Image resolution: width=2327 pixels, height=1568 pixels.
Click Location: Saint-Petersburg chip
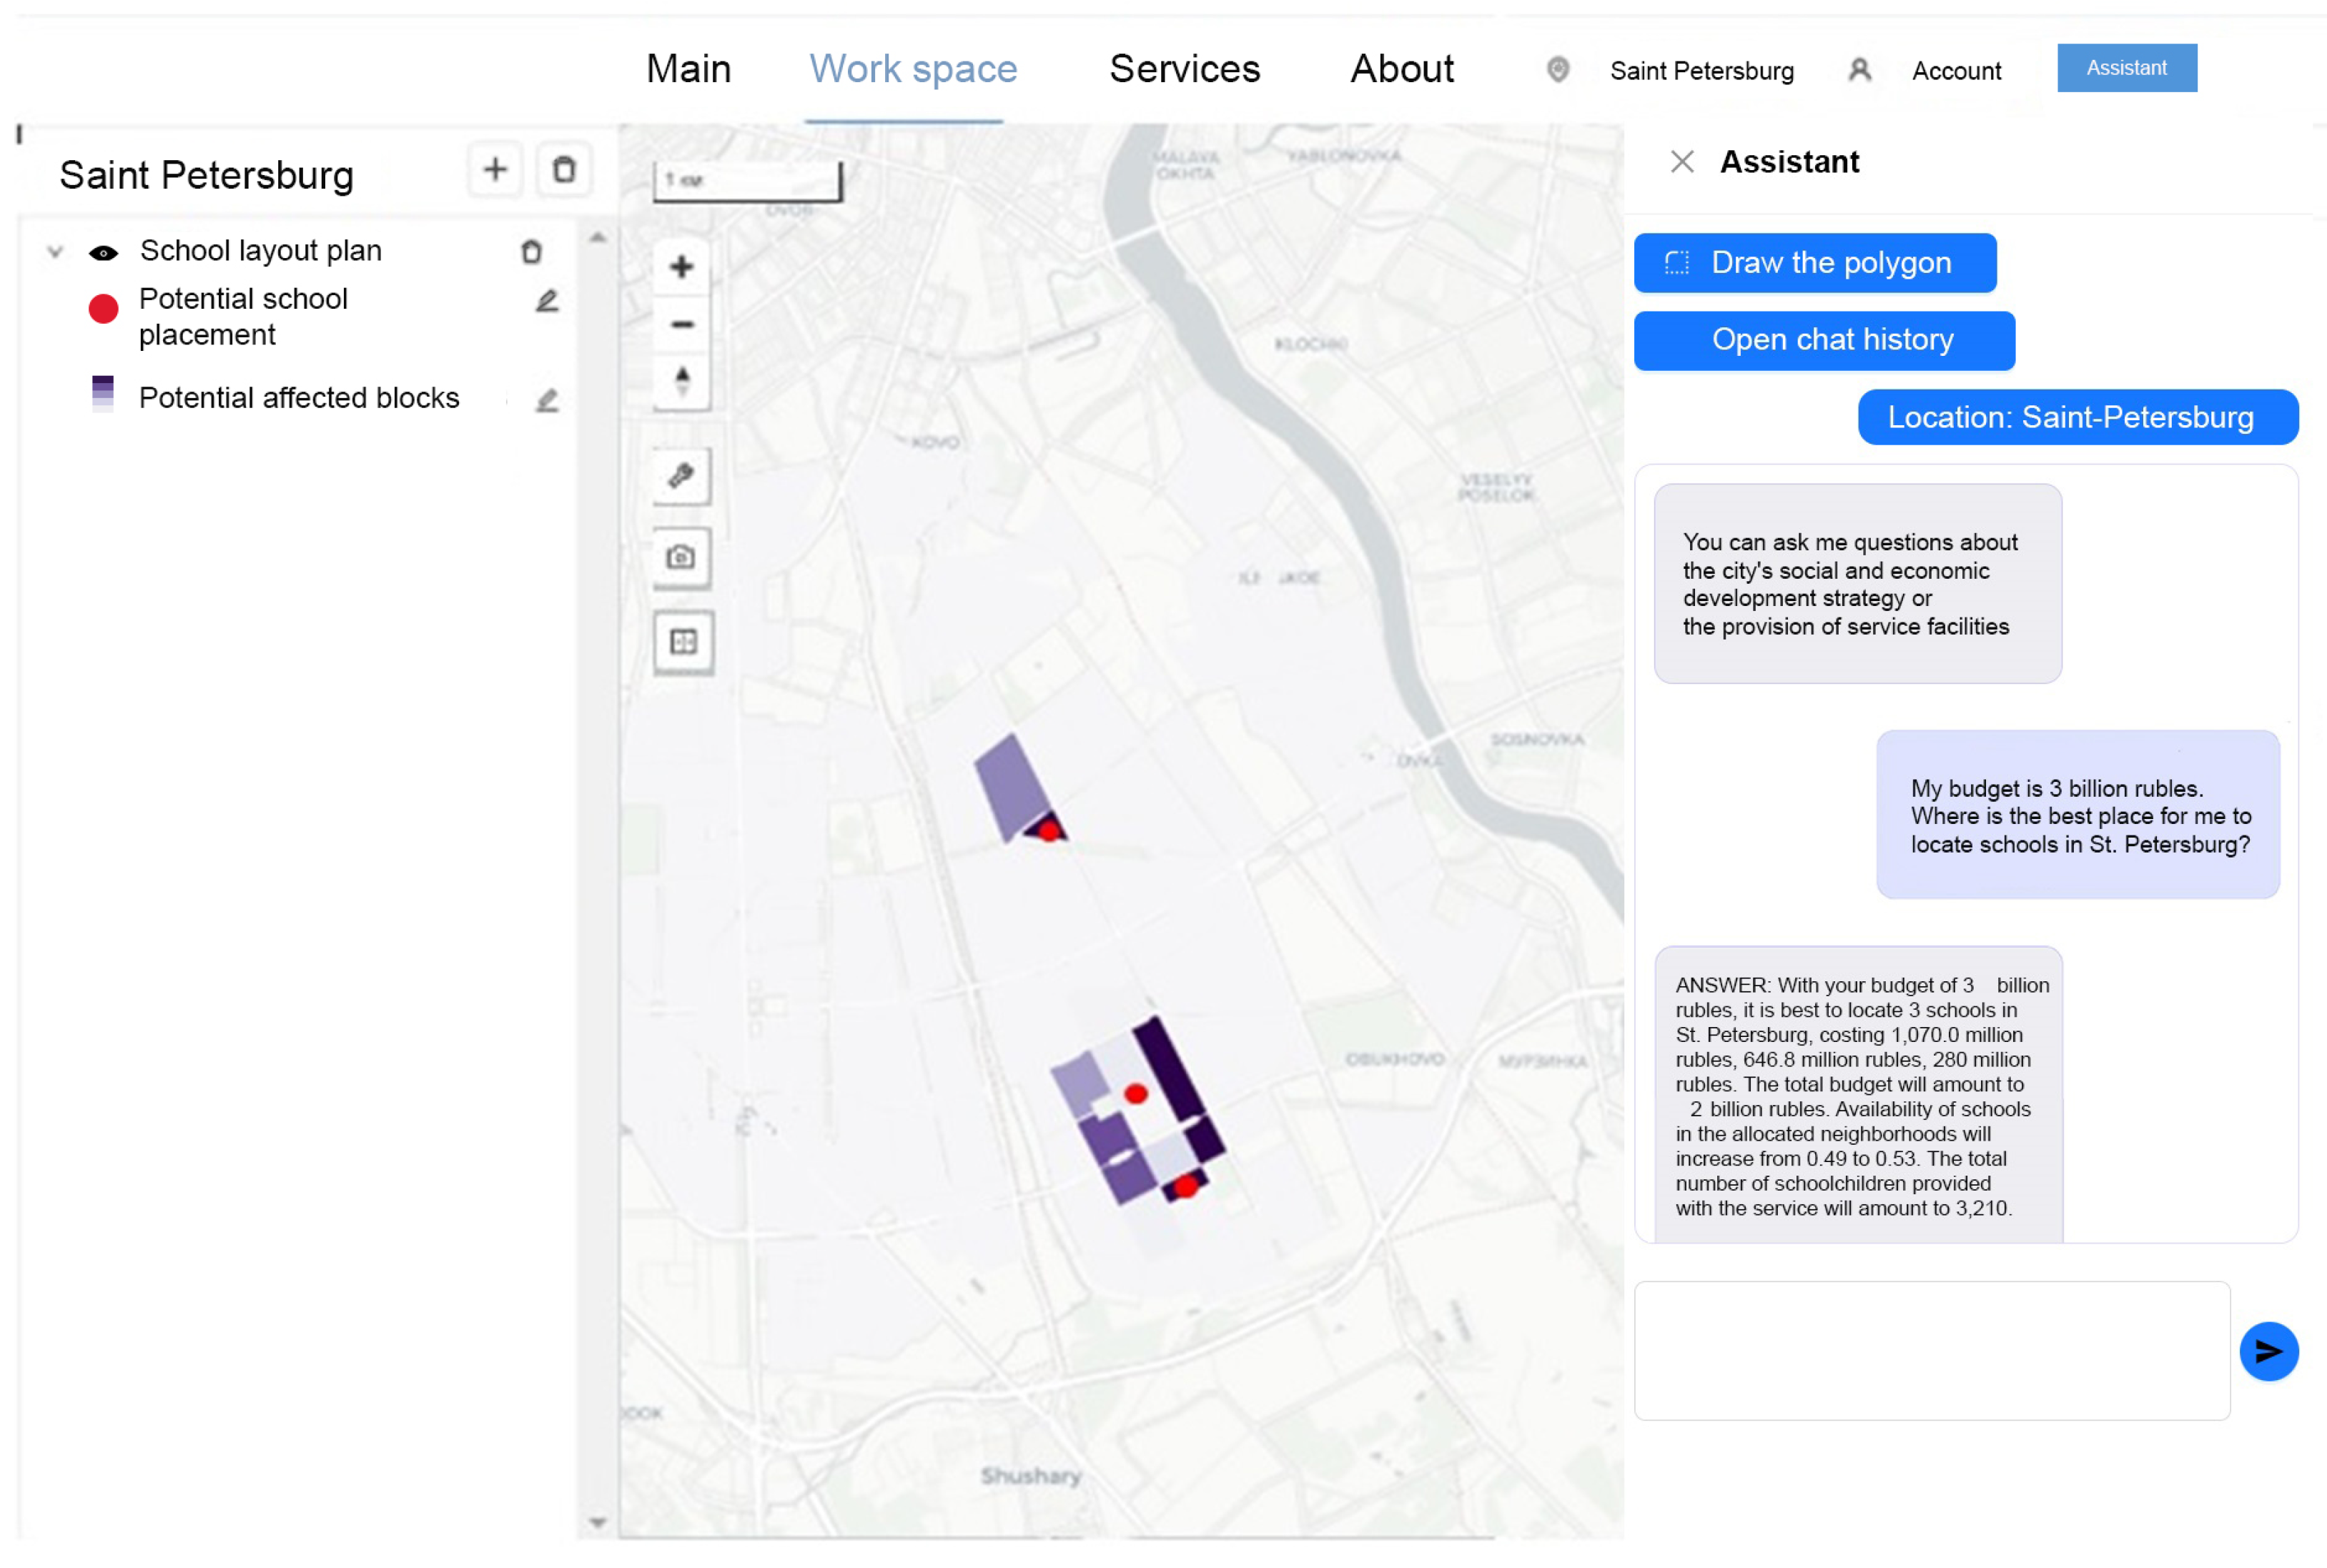click(2077, 417)
